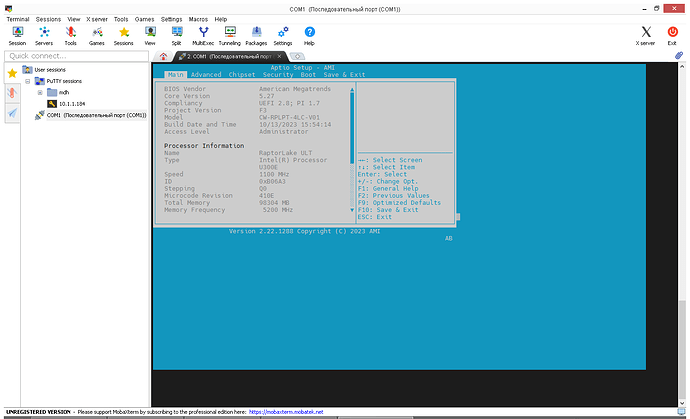This screenshot has height=419, width=690.
Task: Select User sessions tree root
Action: click(x=50, y=70)
